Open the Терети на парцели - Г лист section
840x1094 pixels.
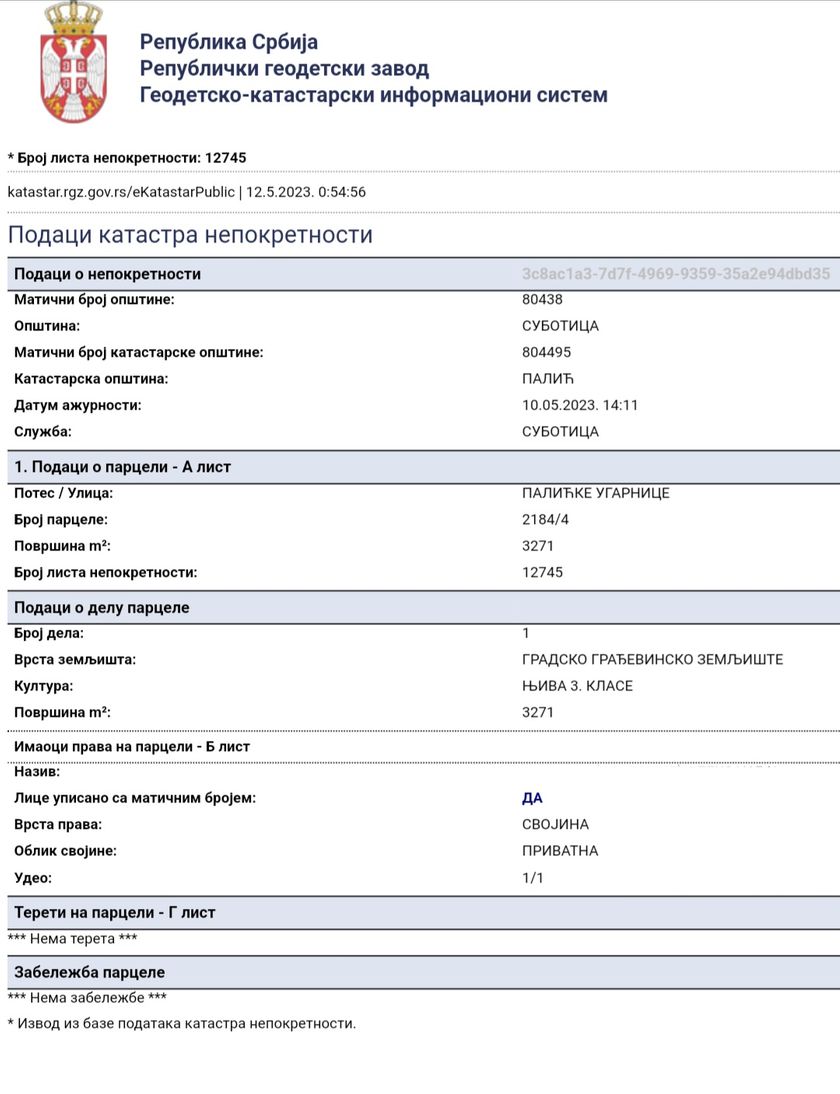pos(114,912)
